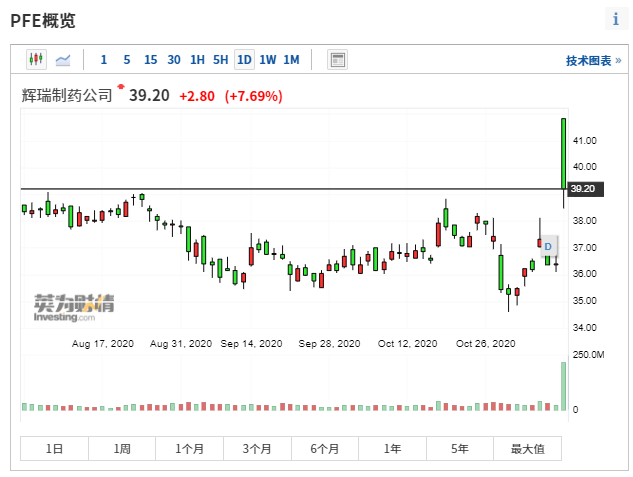Click the latest tall green volume bar
The height and width of the screenshot is (477, 633).
564,386
